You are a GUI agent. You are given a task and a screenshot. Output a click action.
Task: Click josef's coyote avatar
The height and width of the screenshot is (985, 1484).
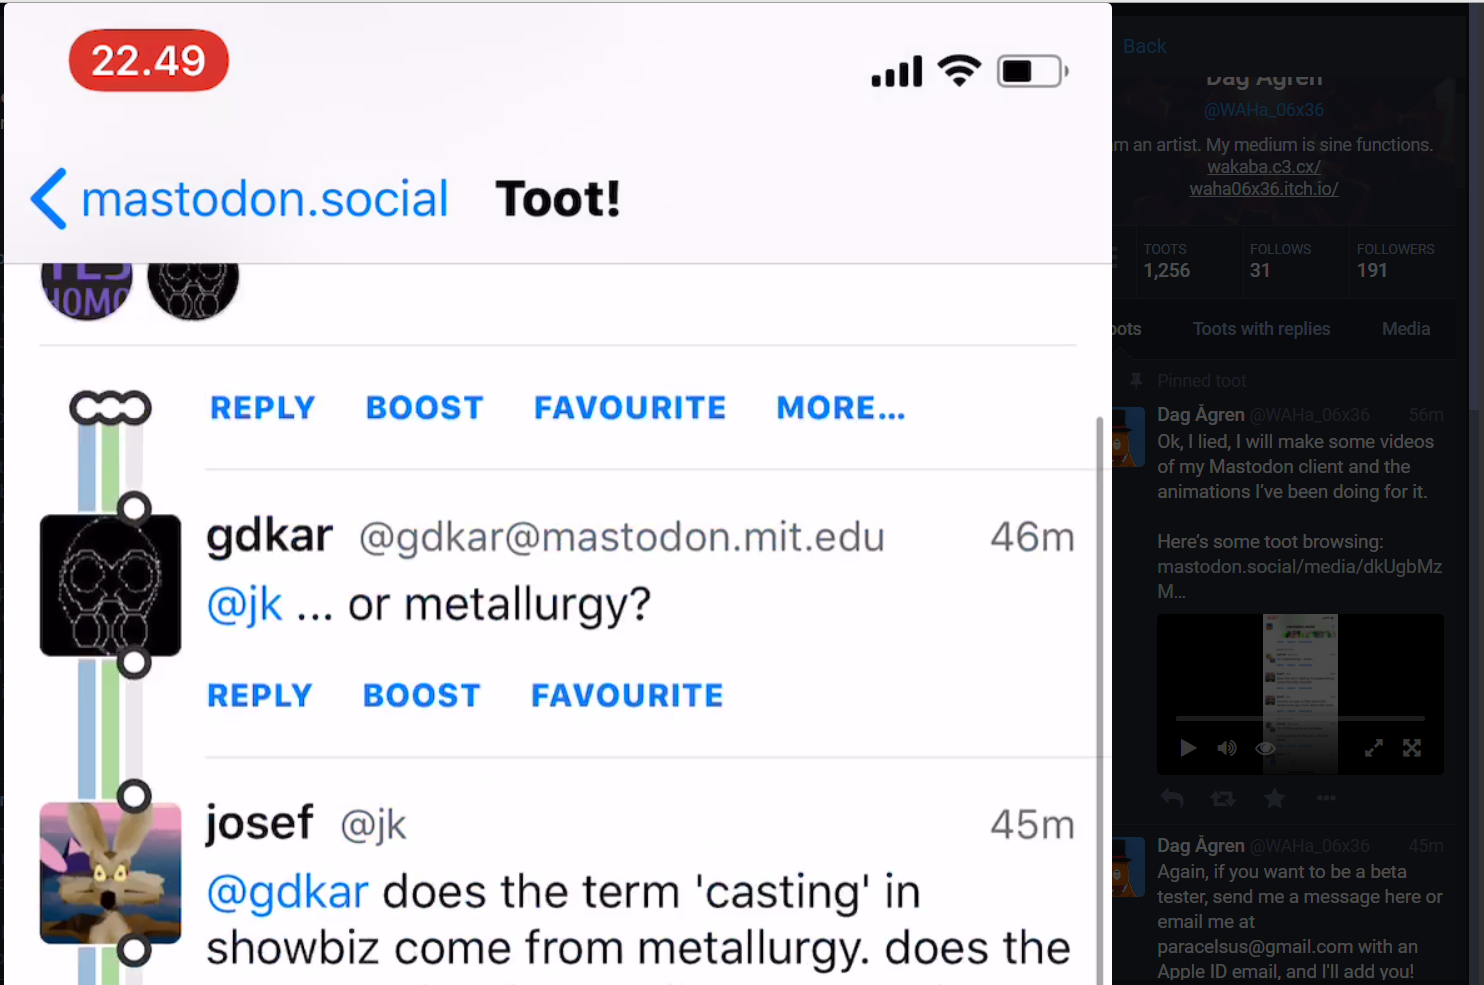pos(110,872)
